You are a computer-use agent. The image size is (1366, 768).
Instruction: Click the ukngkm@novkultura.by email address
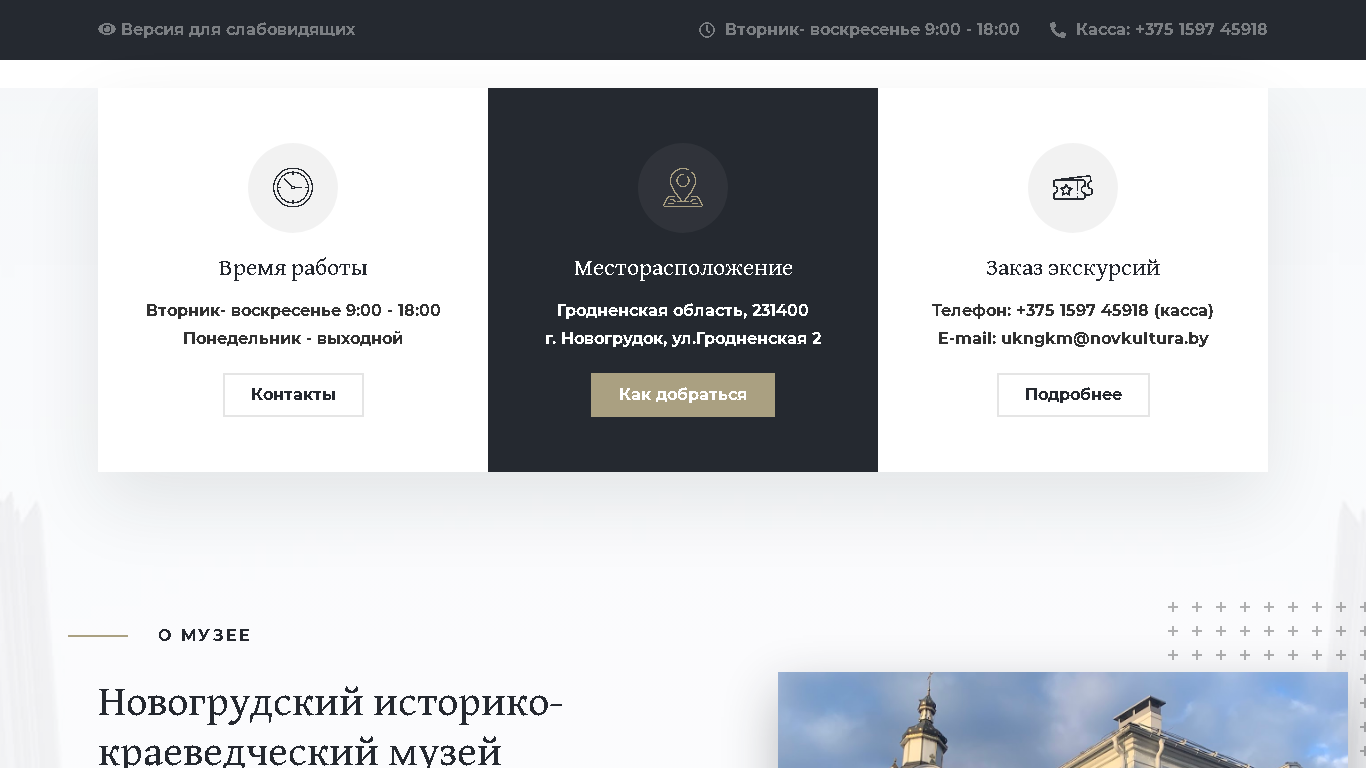tap(1104, 338)
